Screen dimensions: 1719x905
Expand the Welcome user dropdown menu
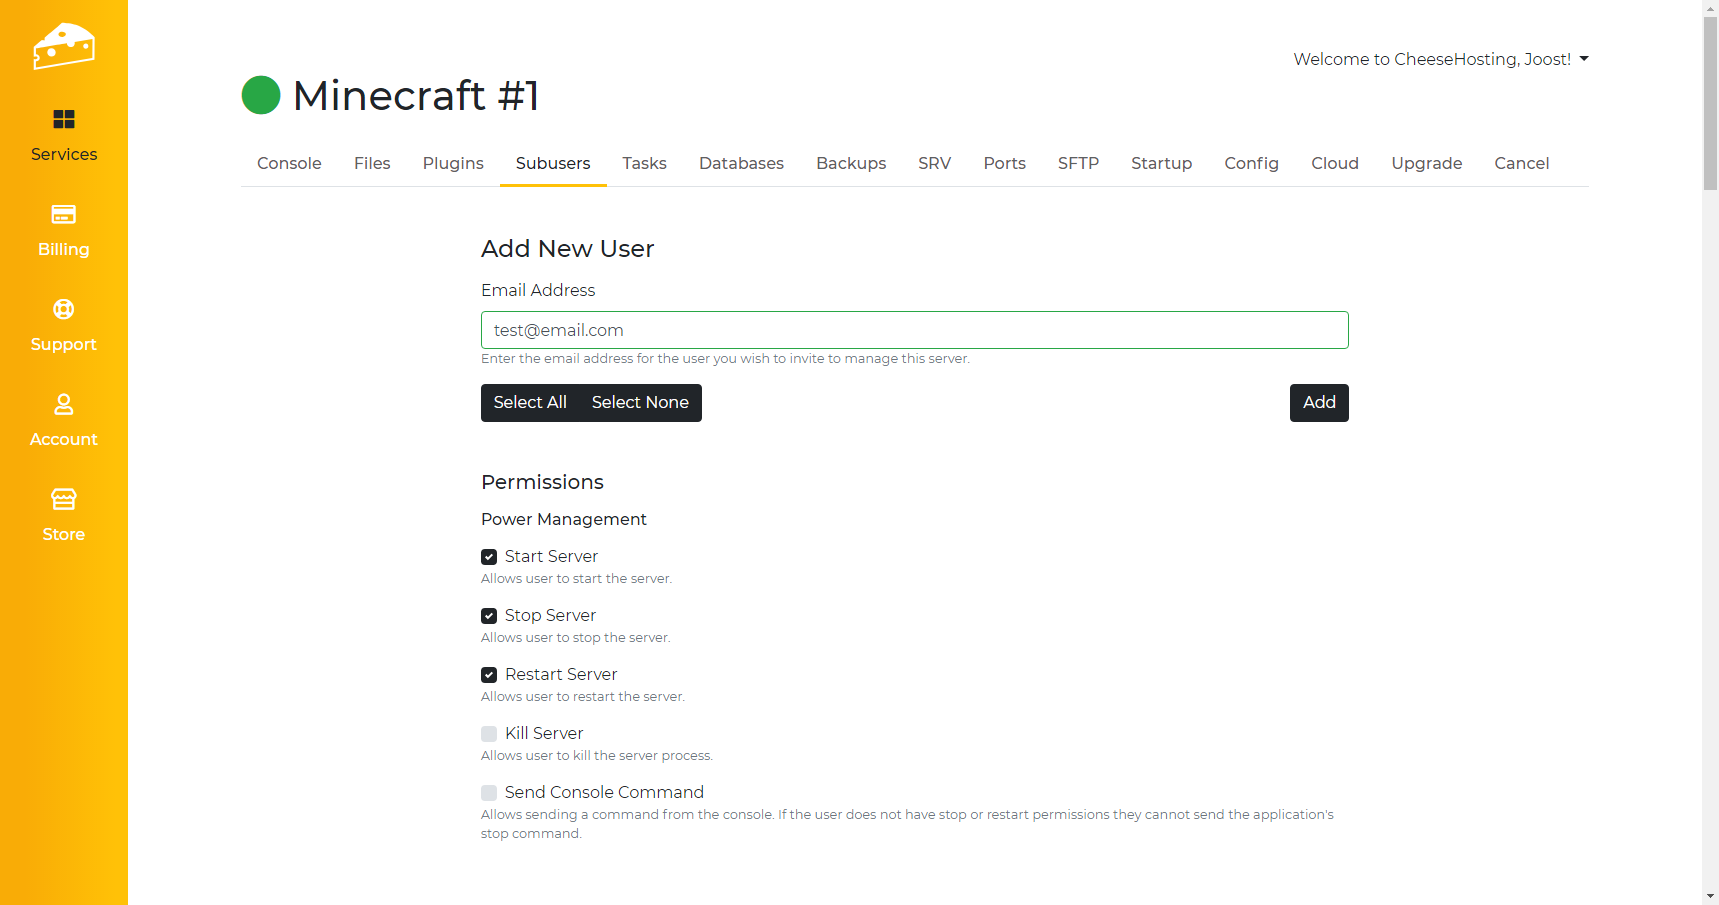click(1440, 59)
